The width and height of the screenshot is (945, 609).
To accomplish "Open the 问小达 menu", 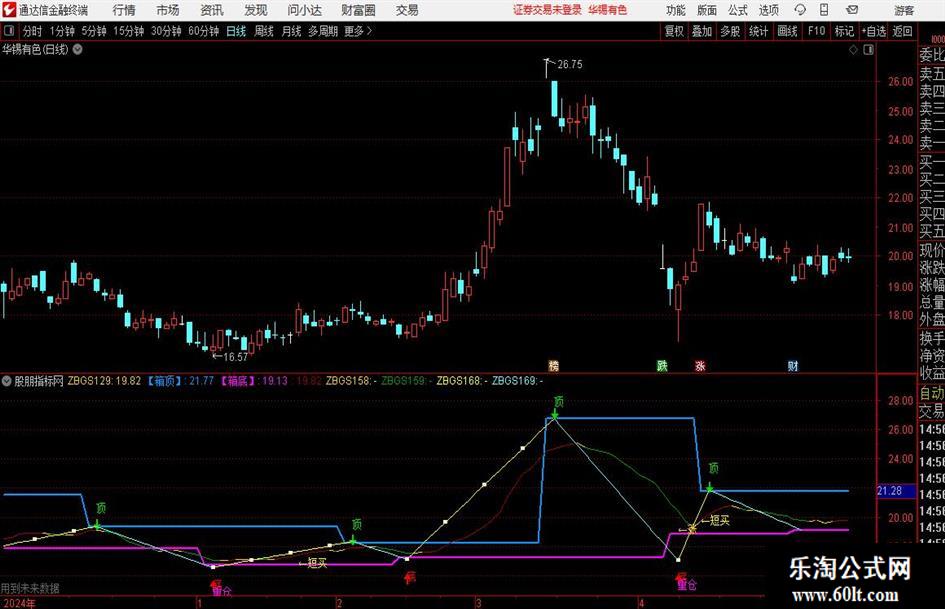I will coord(304,10).
